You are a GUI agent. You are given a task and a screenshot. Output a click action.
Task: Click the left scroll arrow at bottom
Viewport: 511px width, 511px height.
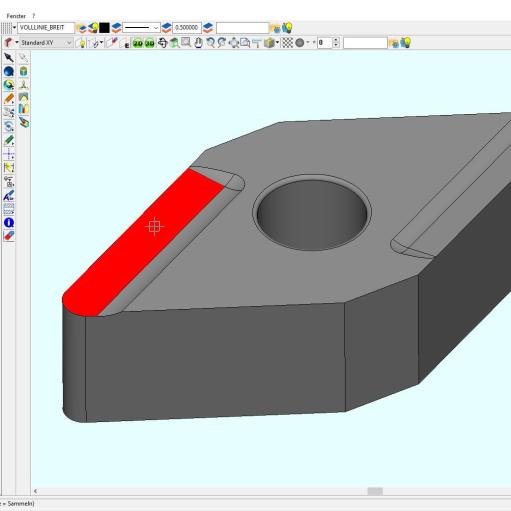35,491
